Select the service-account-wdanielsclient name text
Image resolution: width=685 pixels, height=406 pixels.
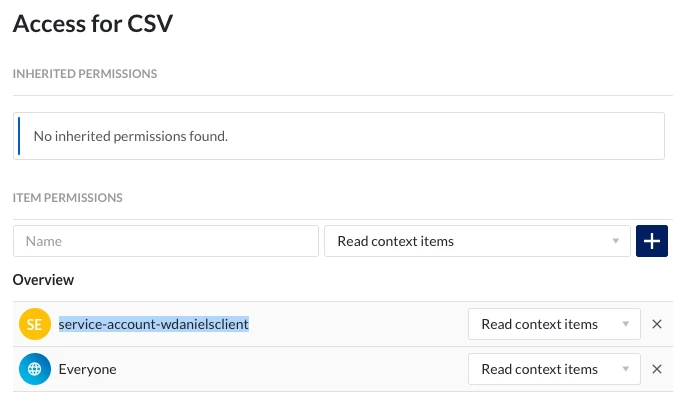[x=153, y=324]
